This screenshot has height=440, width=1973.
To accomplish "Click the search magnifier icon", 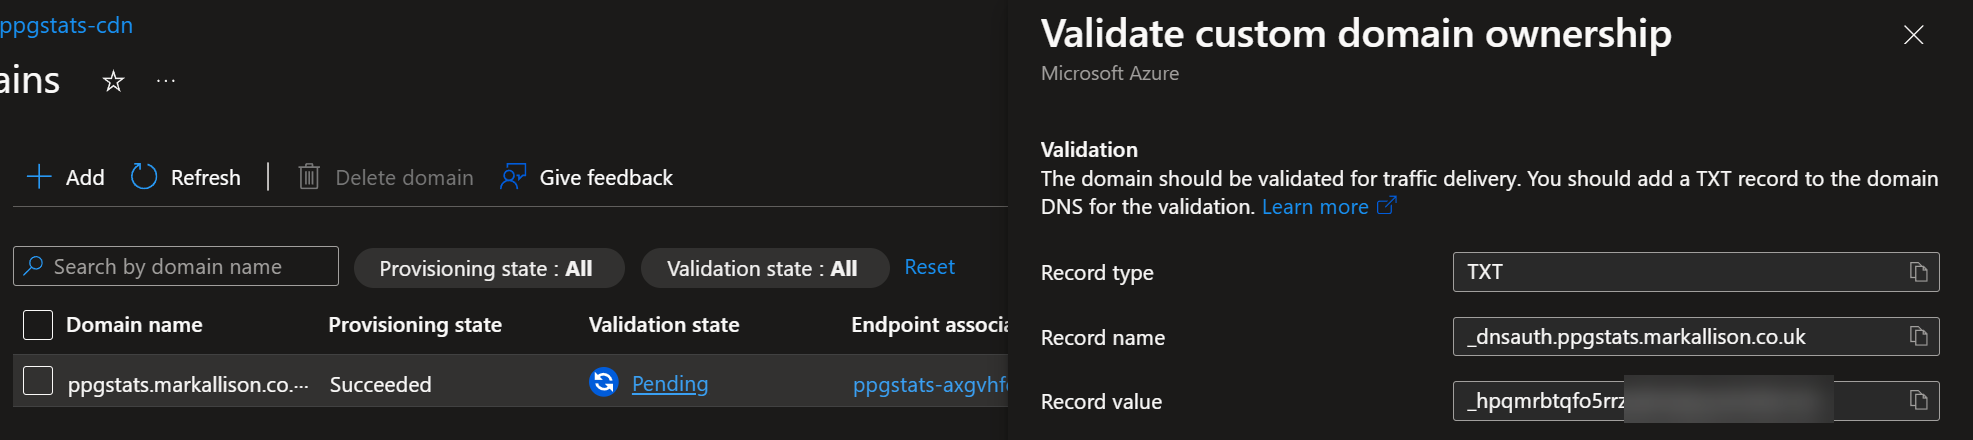I will click(x=34, y=266).
